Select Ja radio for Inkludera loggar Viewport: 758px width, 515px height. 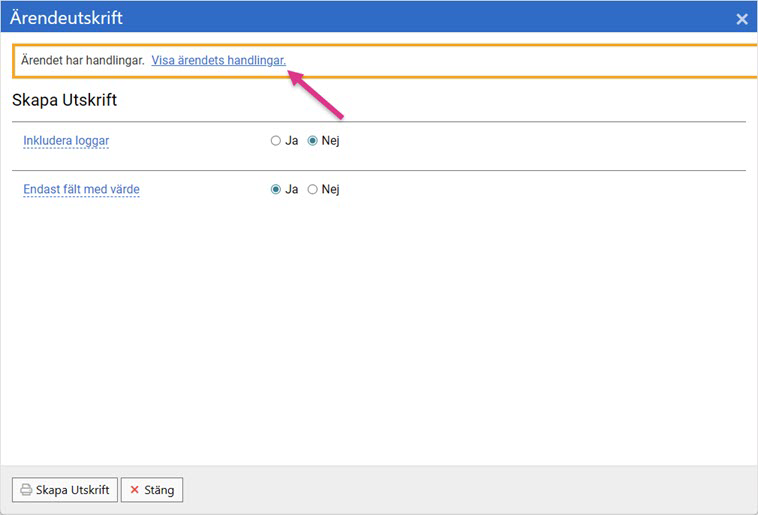tap(276, 141)
